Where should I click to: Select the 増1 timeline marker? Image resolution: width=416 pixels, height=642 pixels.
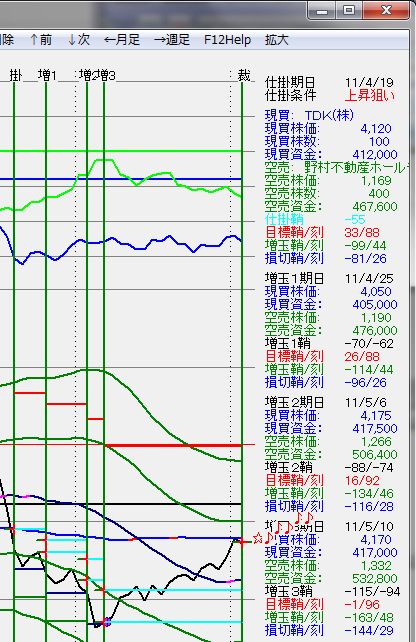tap(47, 75)
